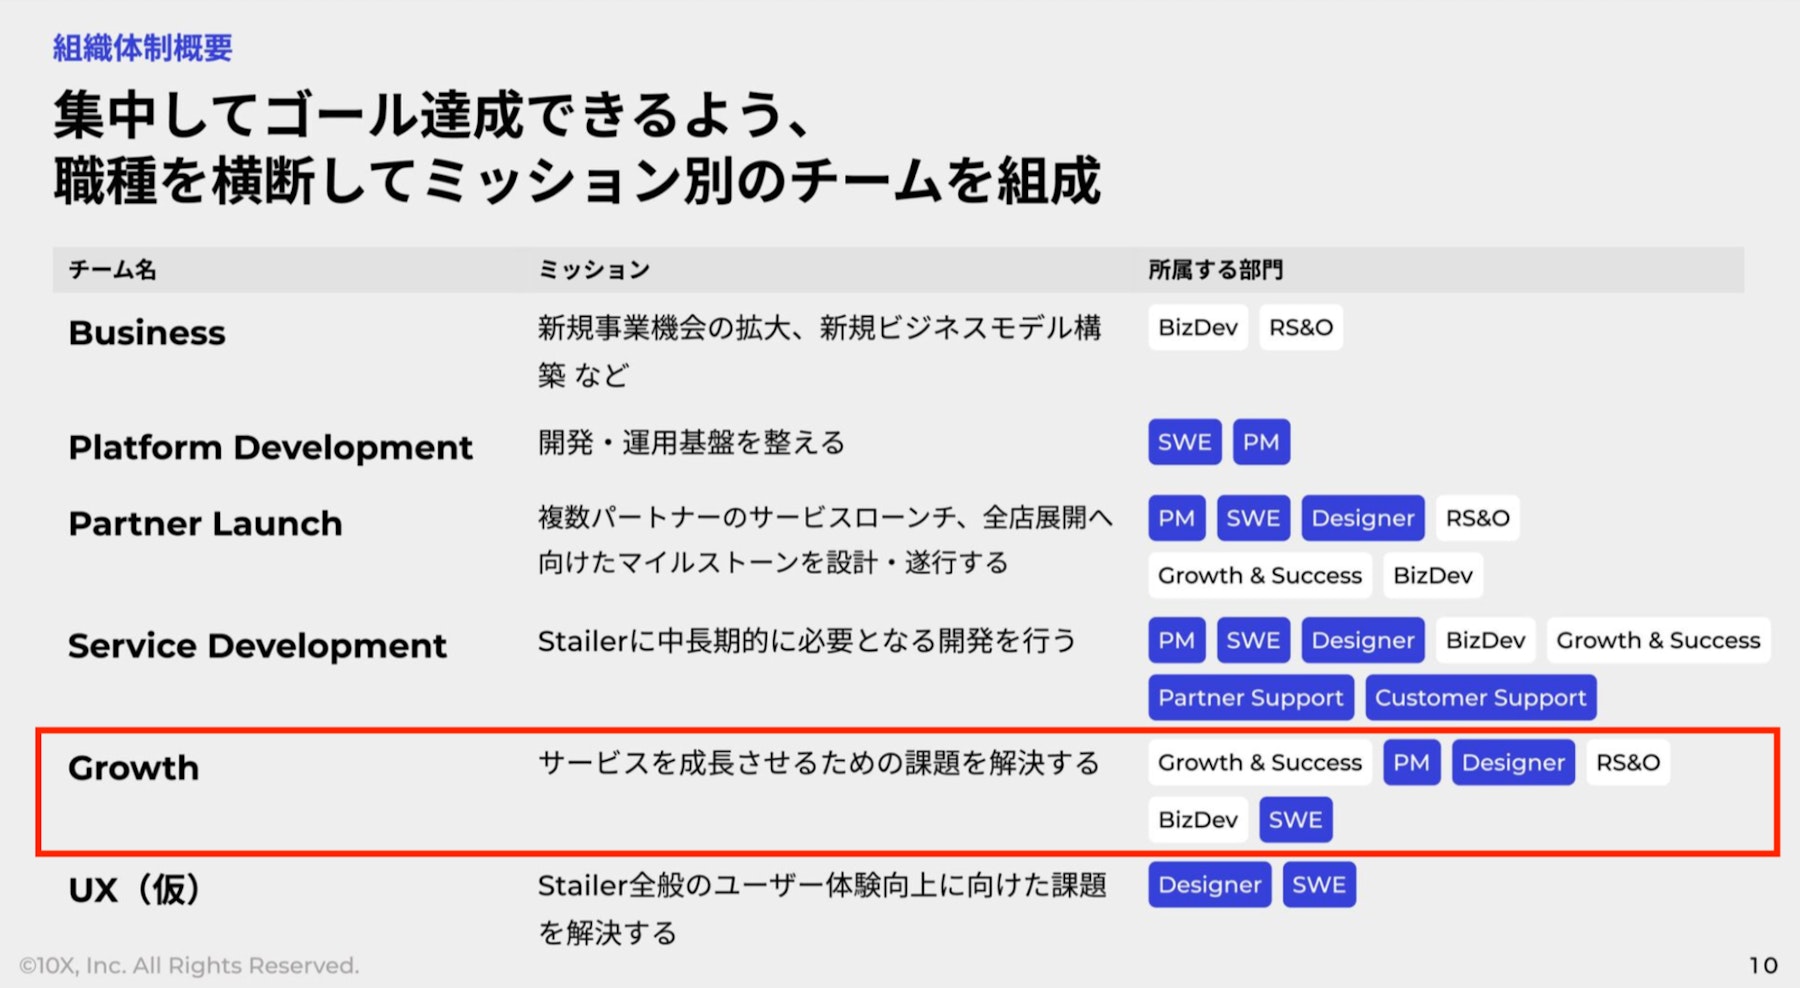1800x988 pixels.
Task: Click the 組織体制概要 section label
Action: pyautogui.click(x=142, y=47)
